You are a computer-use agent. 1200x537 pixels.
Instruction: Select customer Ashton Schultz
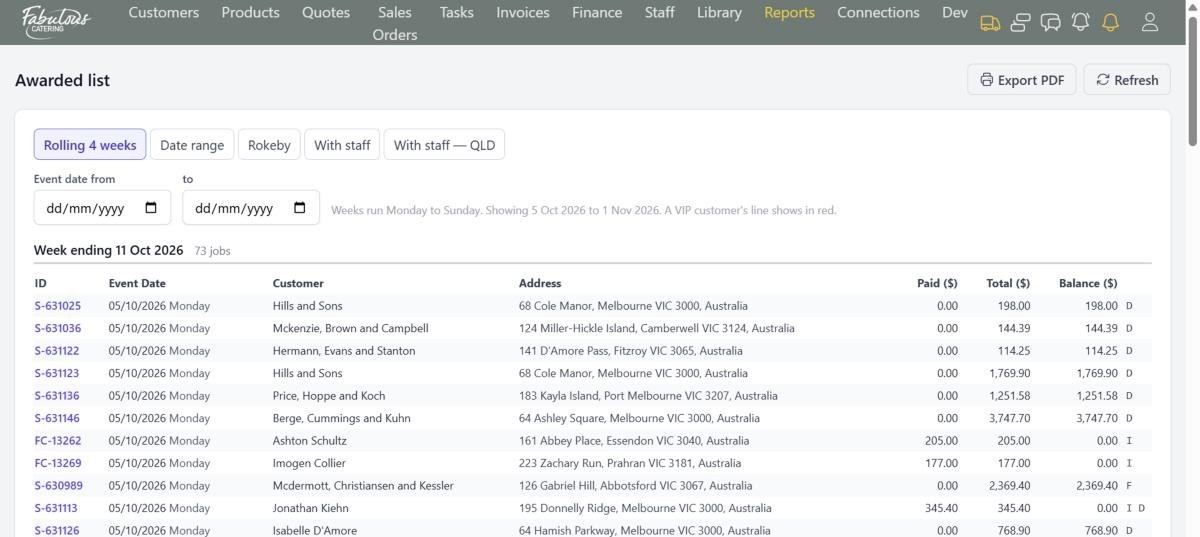tap(310, 441)
